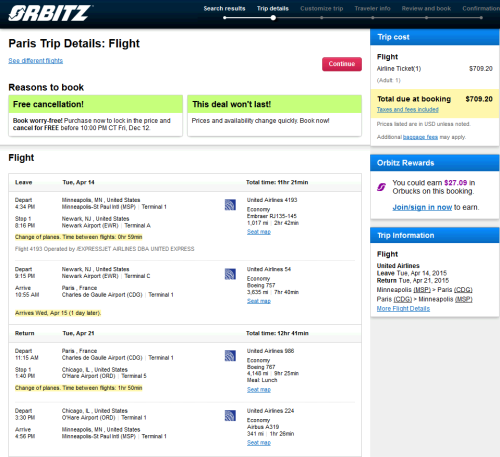Click the red Continue button
This screenshot has height=457, width=500.
click(342, 64)
